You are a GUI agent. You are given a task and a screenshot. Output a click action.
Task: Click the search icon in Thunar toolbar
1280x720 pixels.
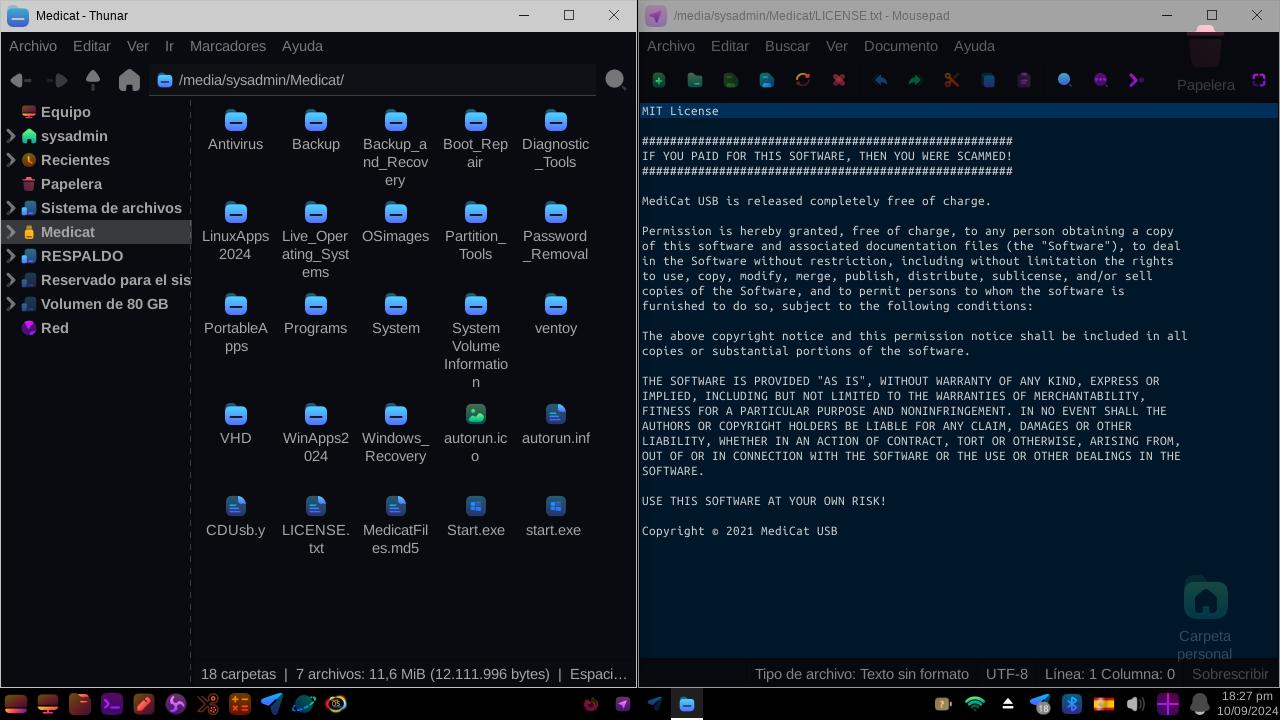click(x=615, y=80)
